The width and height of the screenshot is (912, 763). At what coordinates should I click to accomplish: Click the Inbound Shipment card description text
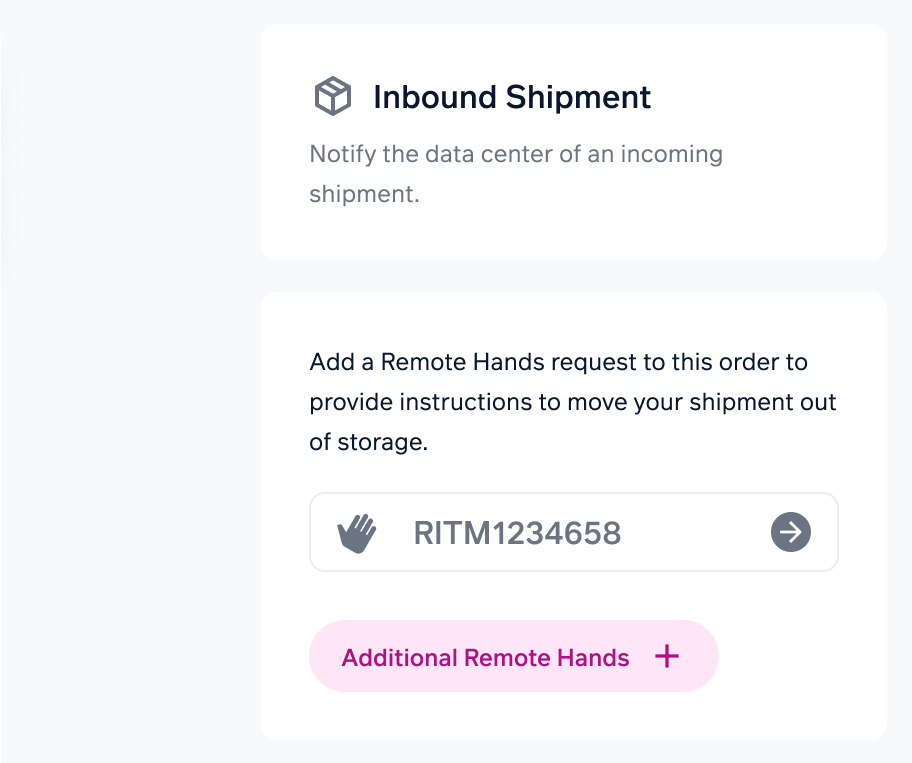tap(516, 174)
